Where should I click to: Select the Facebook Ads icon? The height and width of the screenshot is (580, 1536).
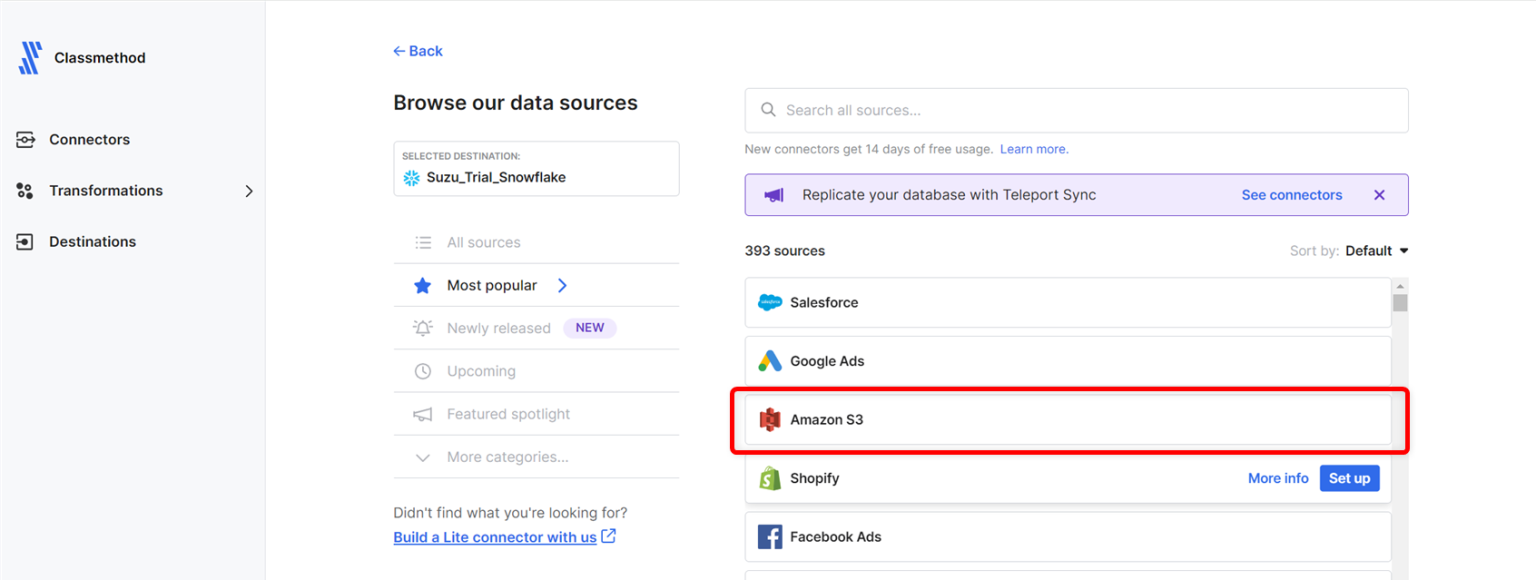(x=769, y=536)
